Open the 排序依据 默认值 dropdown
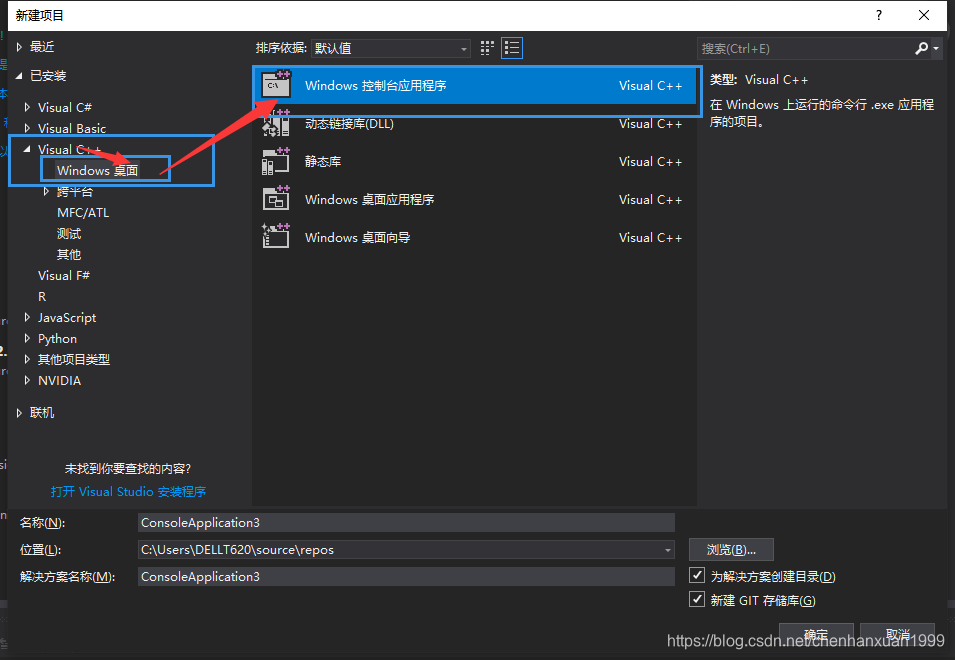This screenshot has width=955, height=660. [x=390, y=48]
